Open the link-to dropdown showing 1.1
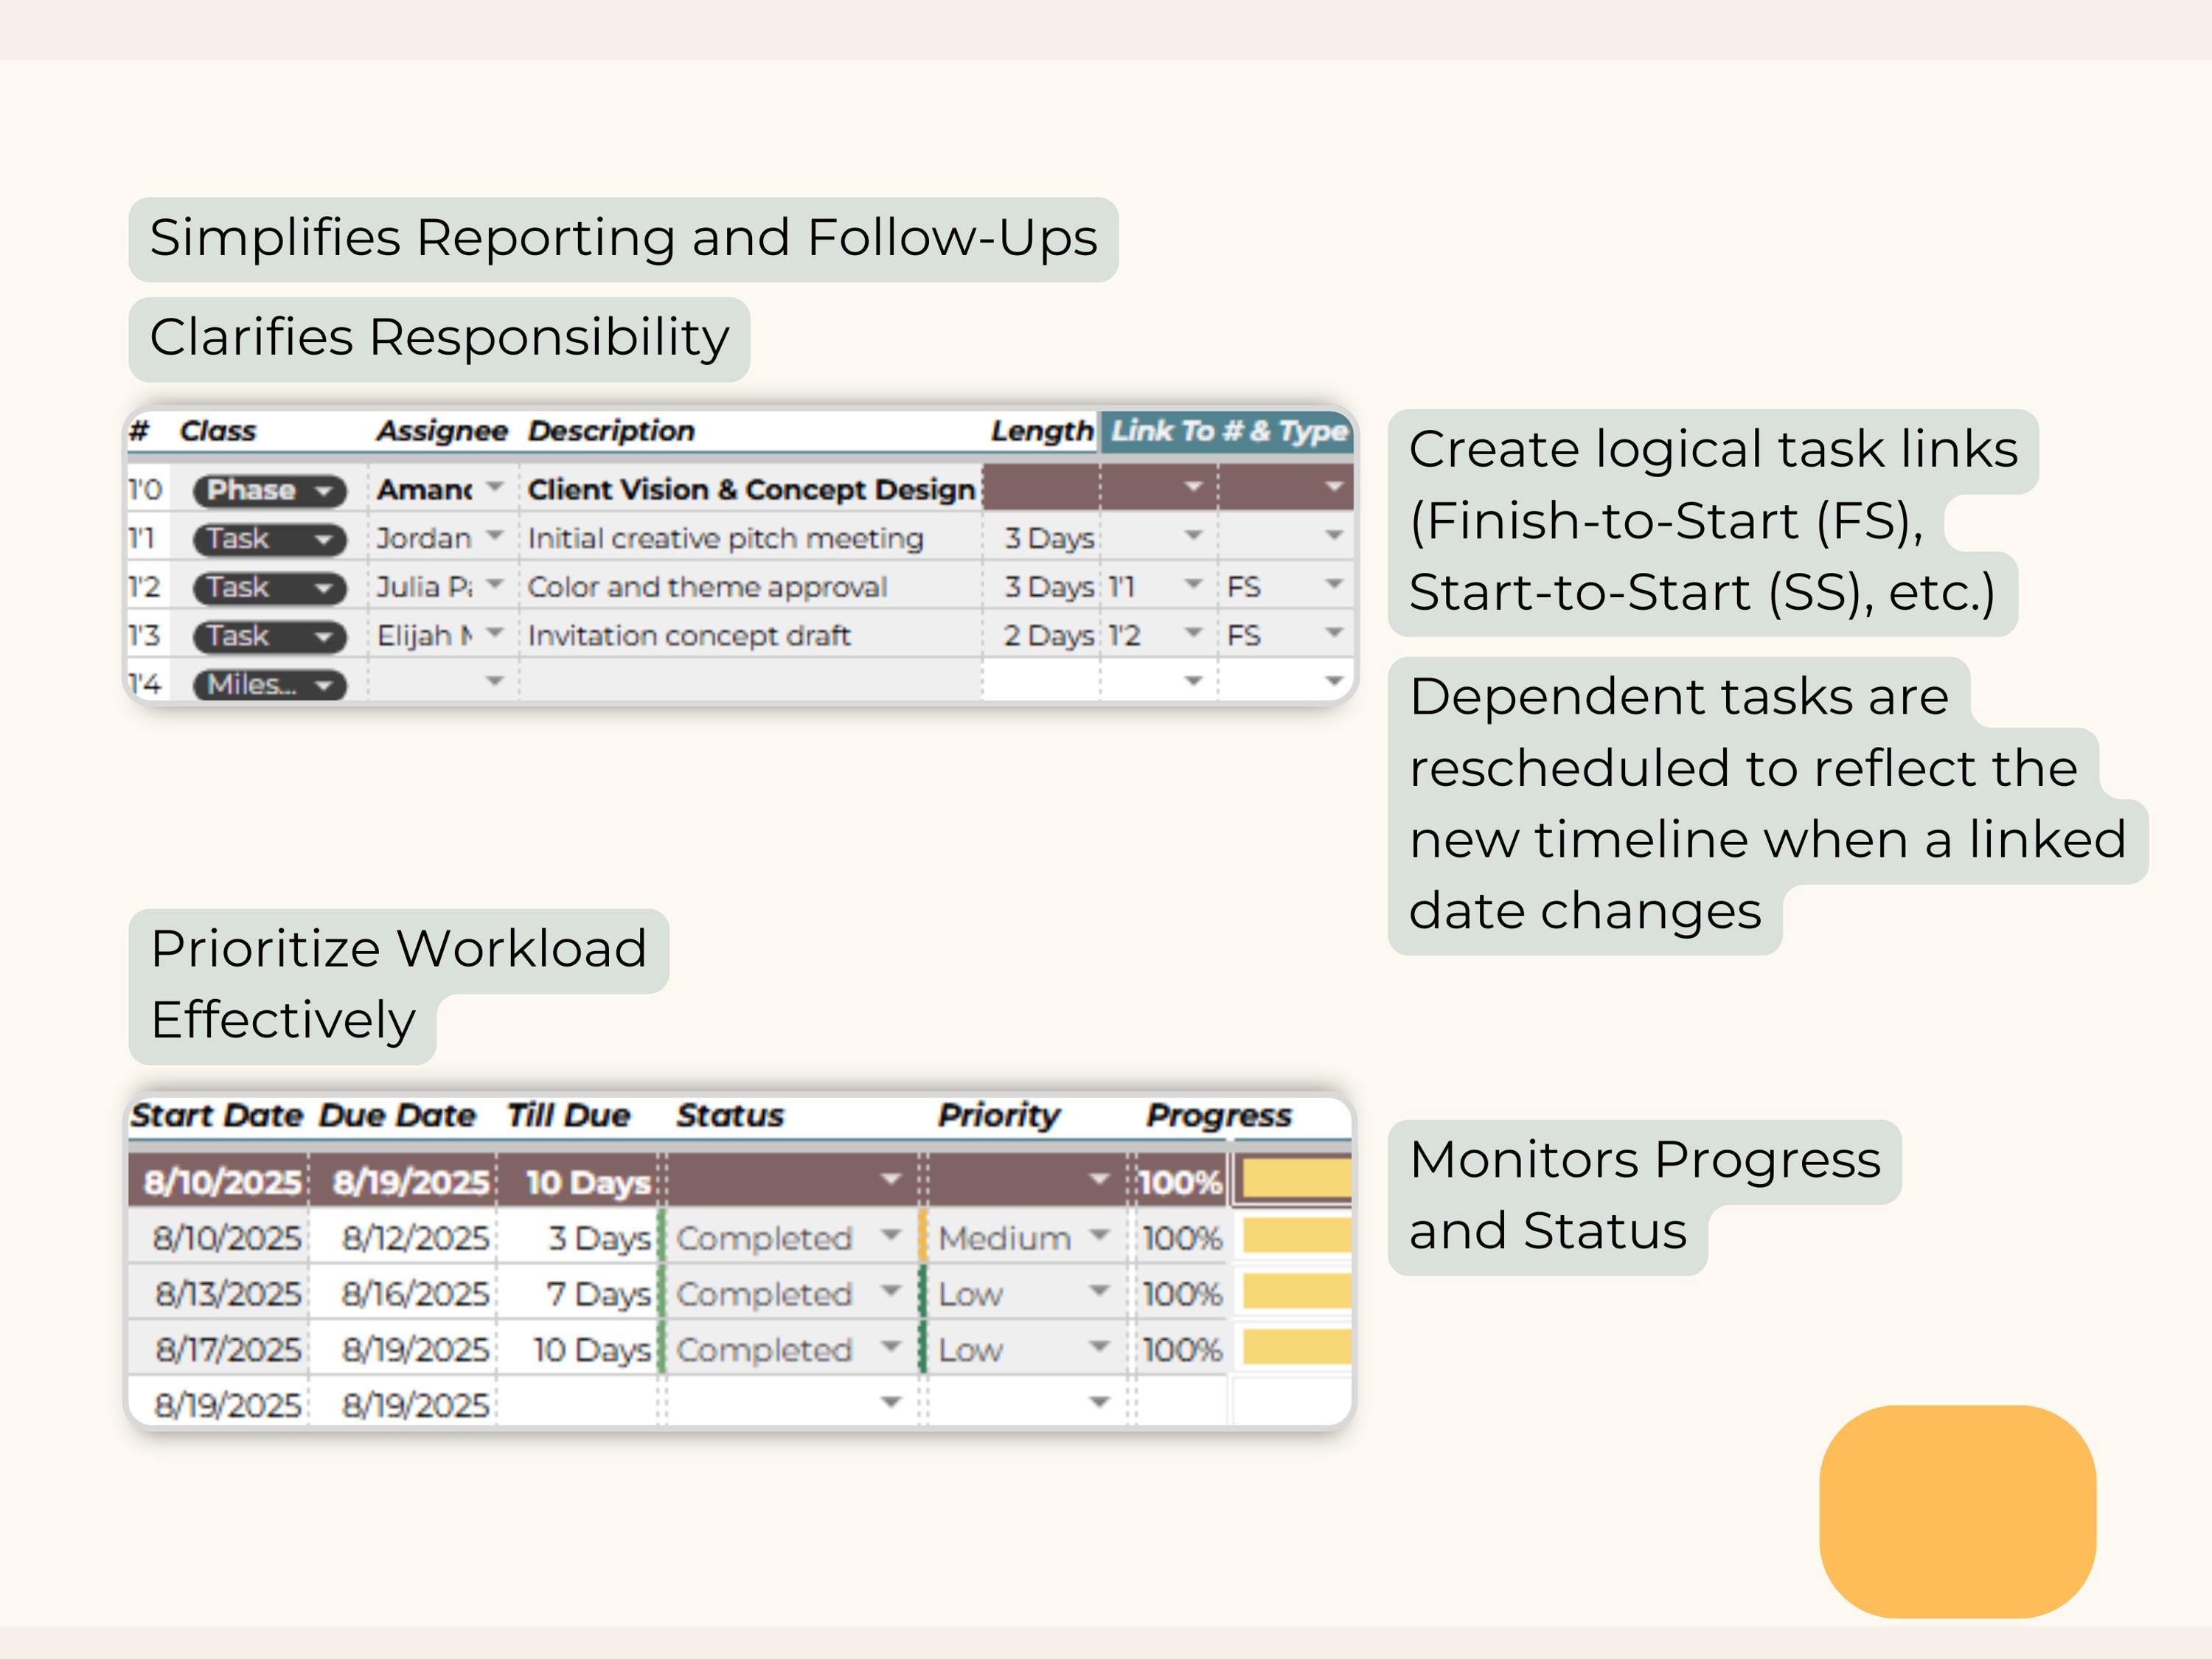Viewport: 2212px width, 1659px height. pos(1193,585)
